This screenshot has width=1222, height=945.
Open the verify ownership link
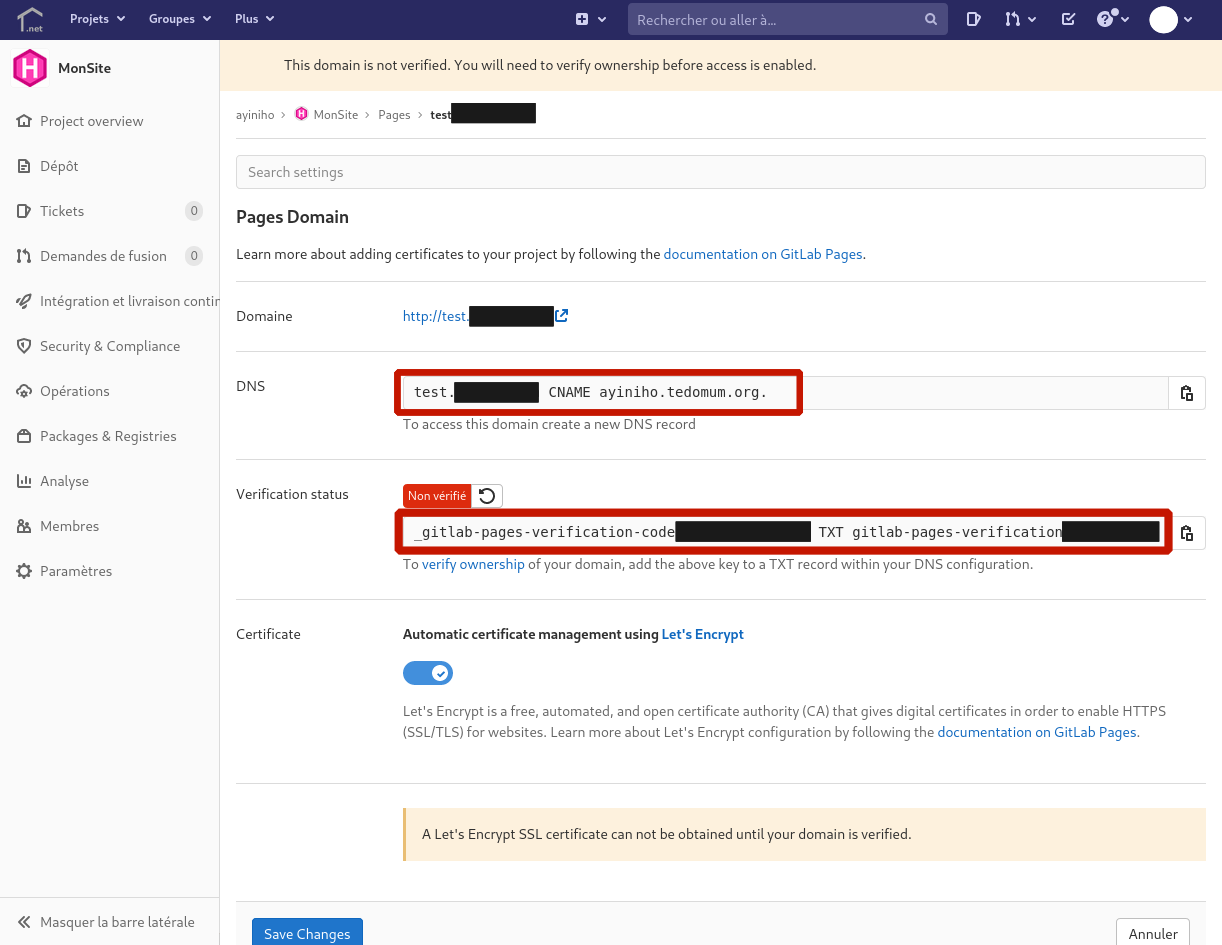(x=473, y=564)
